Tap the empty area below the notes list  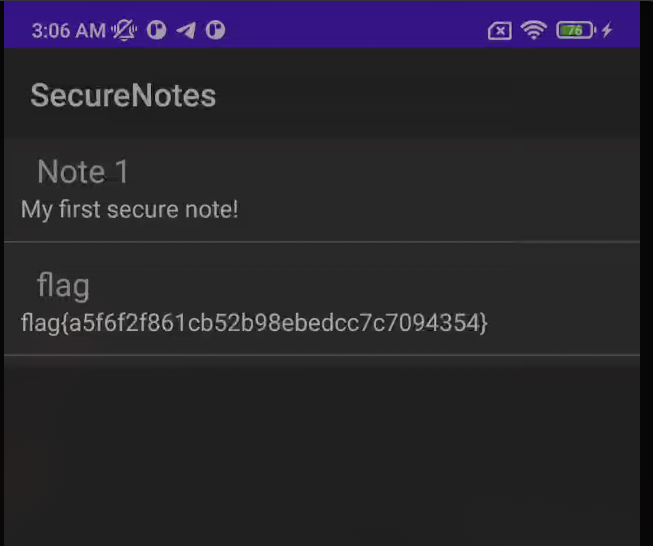pos(322,451)
